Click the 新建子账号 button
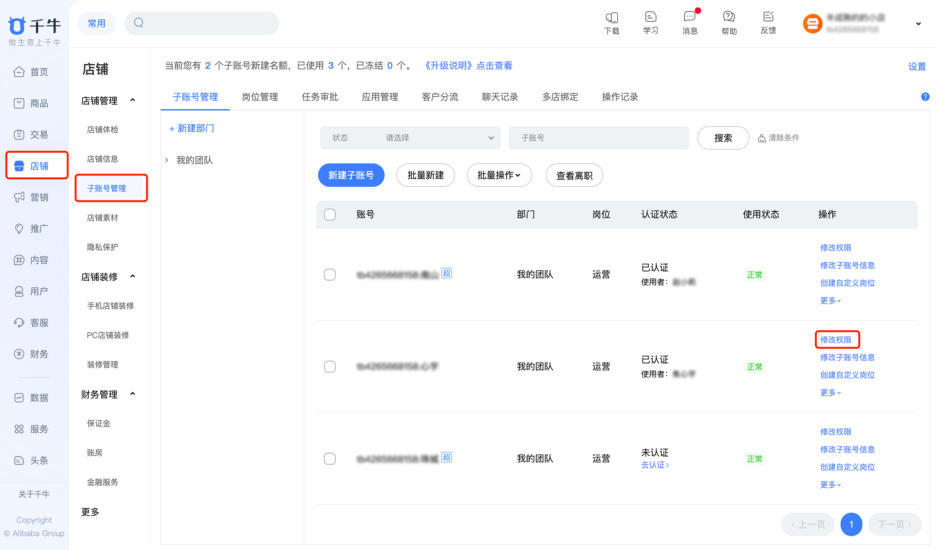The image size is (937, 550). pos(351,175)
